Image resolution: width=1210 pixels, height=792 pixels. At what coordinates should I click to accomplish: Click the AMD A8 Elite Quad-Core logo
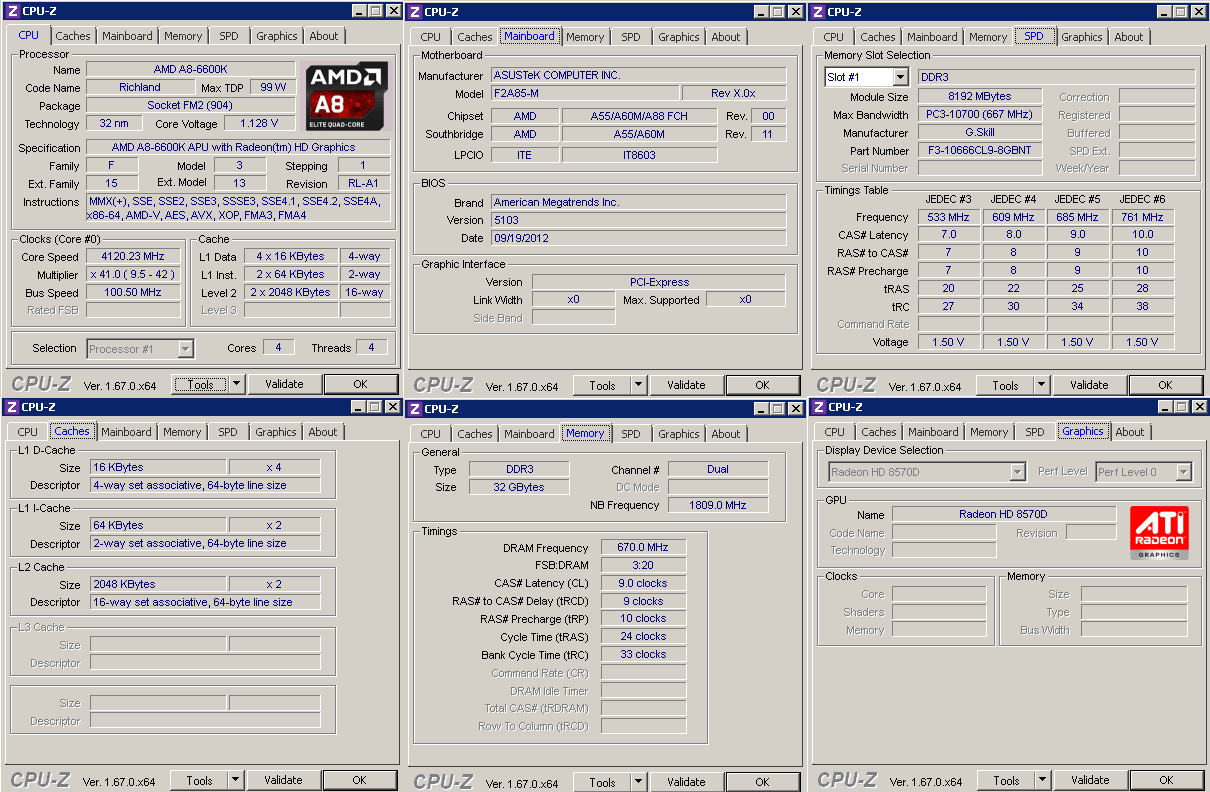tap(347, 97)
